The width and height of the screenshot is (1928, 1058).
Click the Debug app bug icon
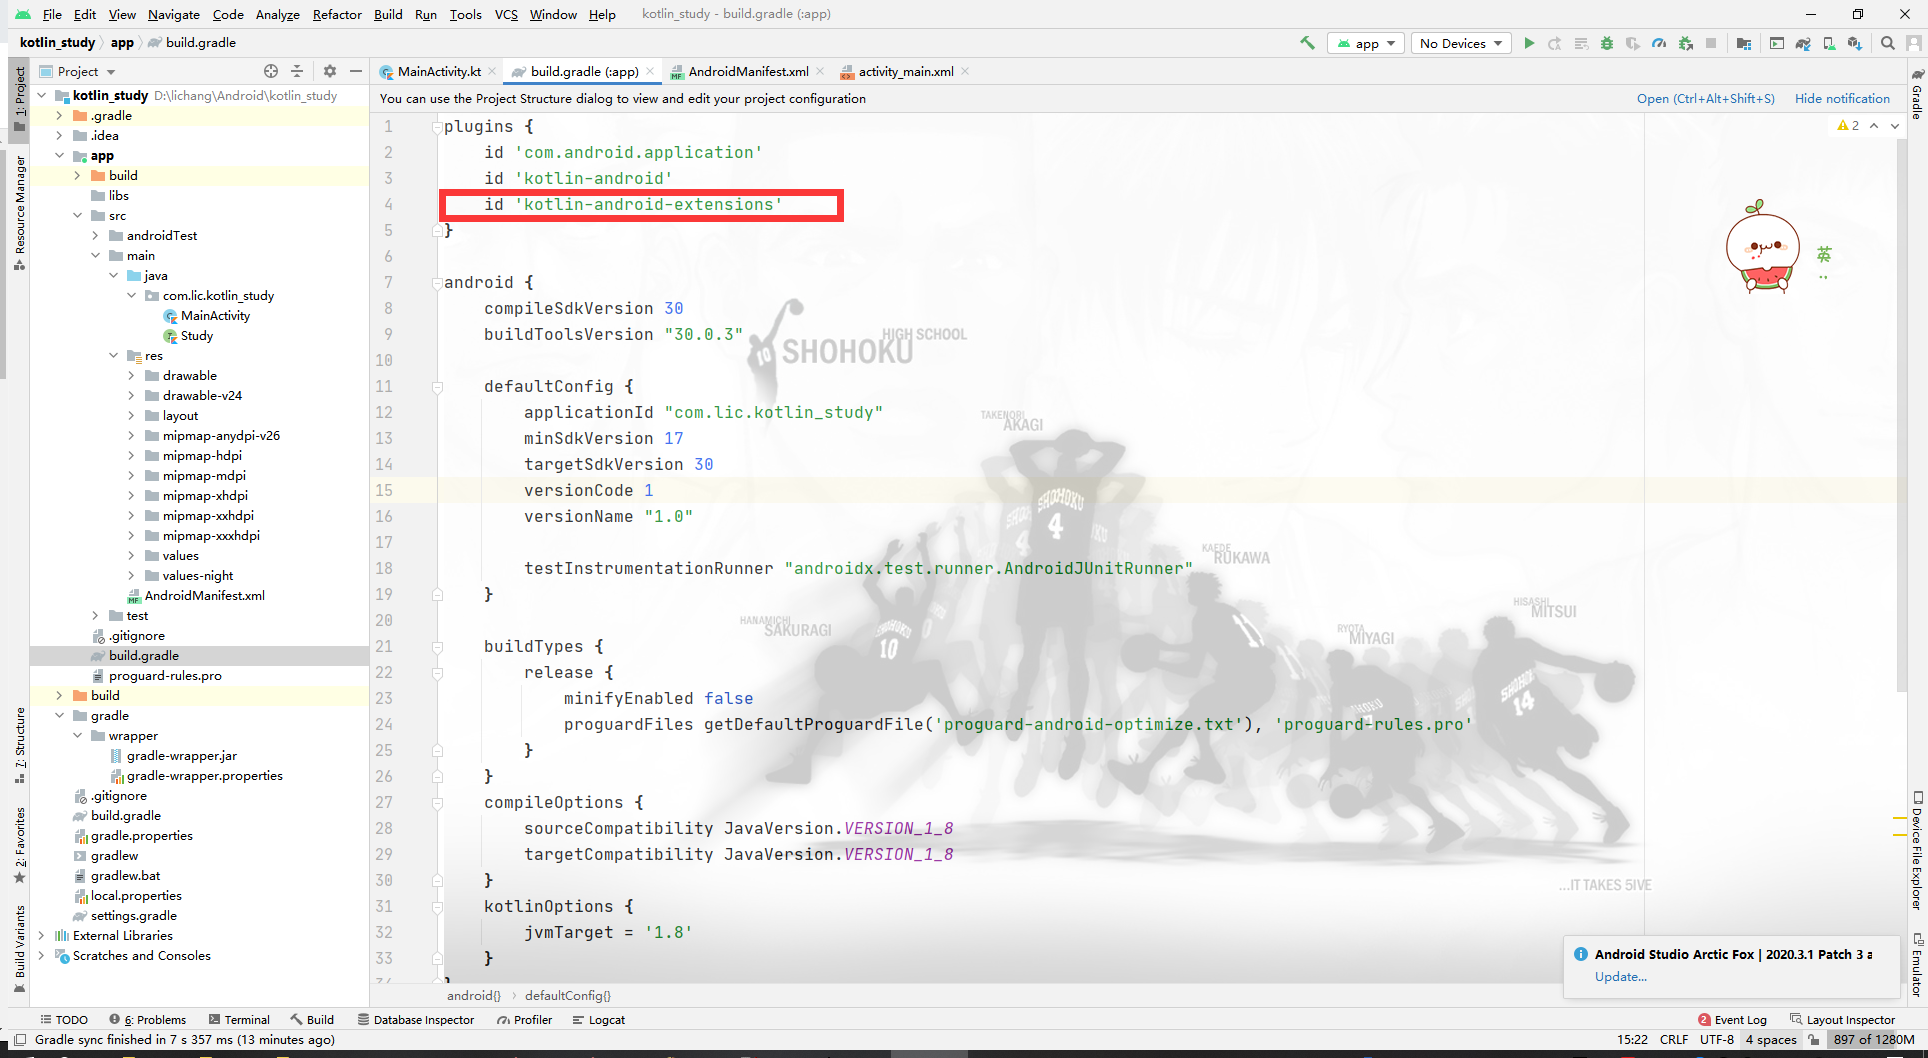[1607, 43]
